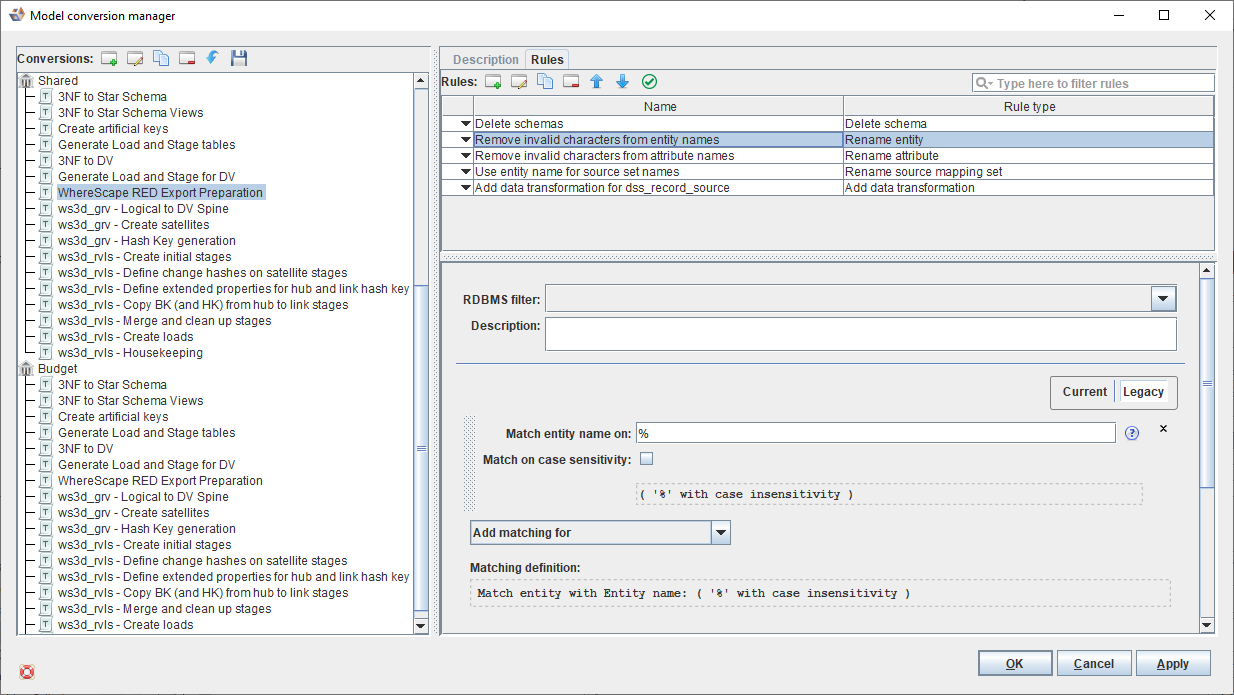Select 3NF to DV under Shared

[85, 161]
